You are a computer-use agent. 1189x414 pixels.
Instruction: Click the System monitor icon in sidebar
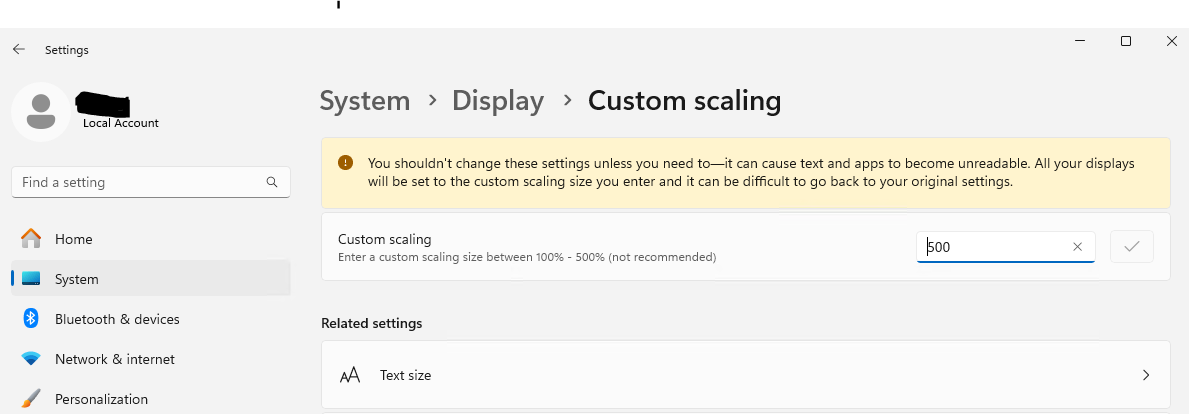coord(31,279)
